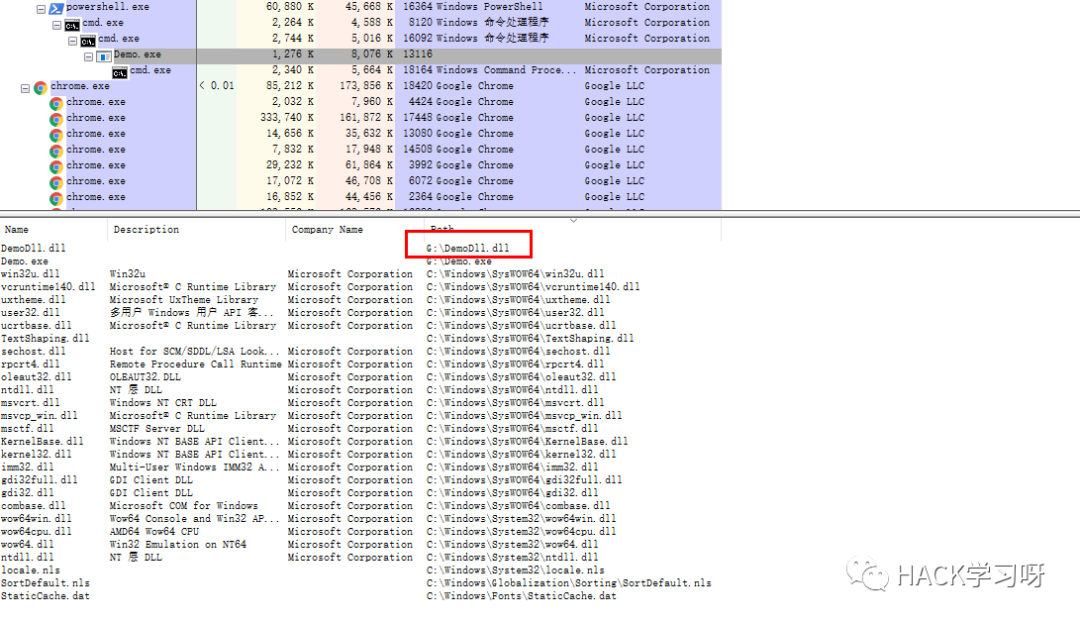This screenshot has height=623, width=1080.
Task: Select oleaut32.dll in the DLL list
Action: [x=36, y=377]
